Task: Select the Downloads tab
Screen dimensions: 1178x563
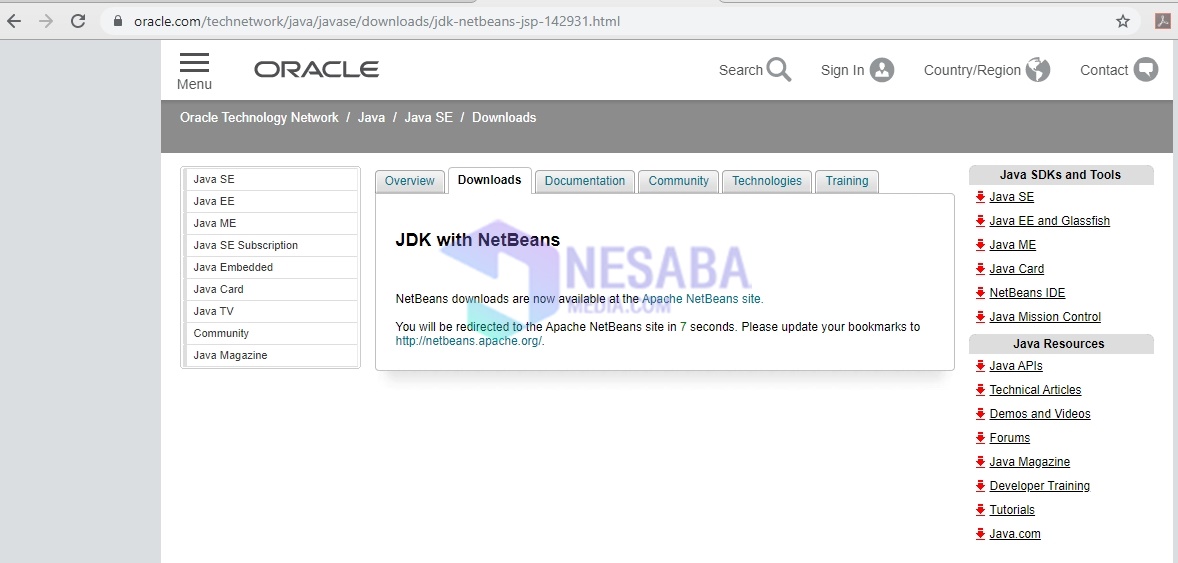Action: (489, 180)
